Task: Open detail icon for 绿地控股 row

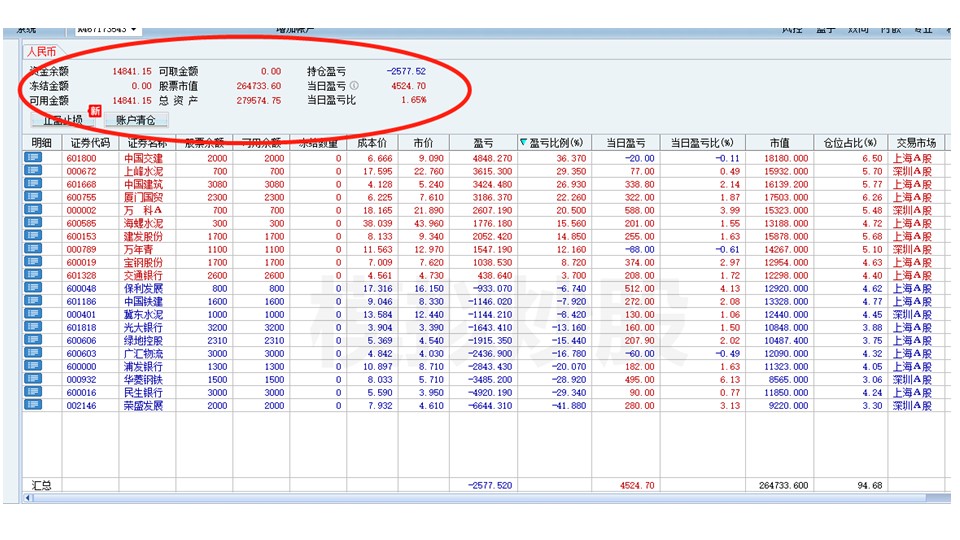Action: [33, 340]
